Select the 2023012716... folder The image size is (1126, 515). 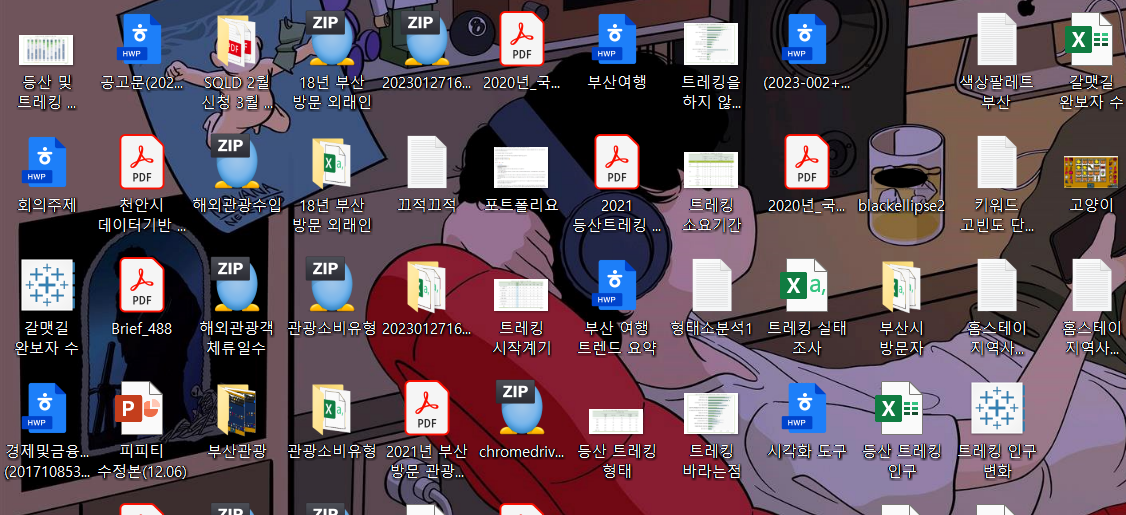(427, 285)
